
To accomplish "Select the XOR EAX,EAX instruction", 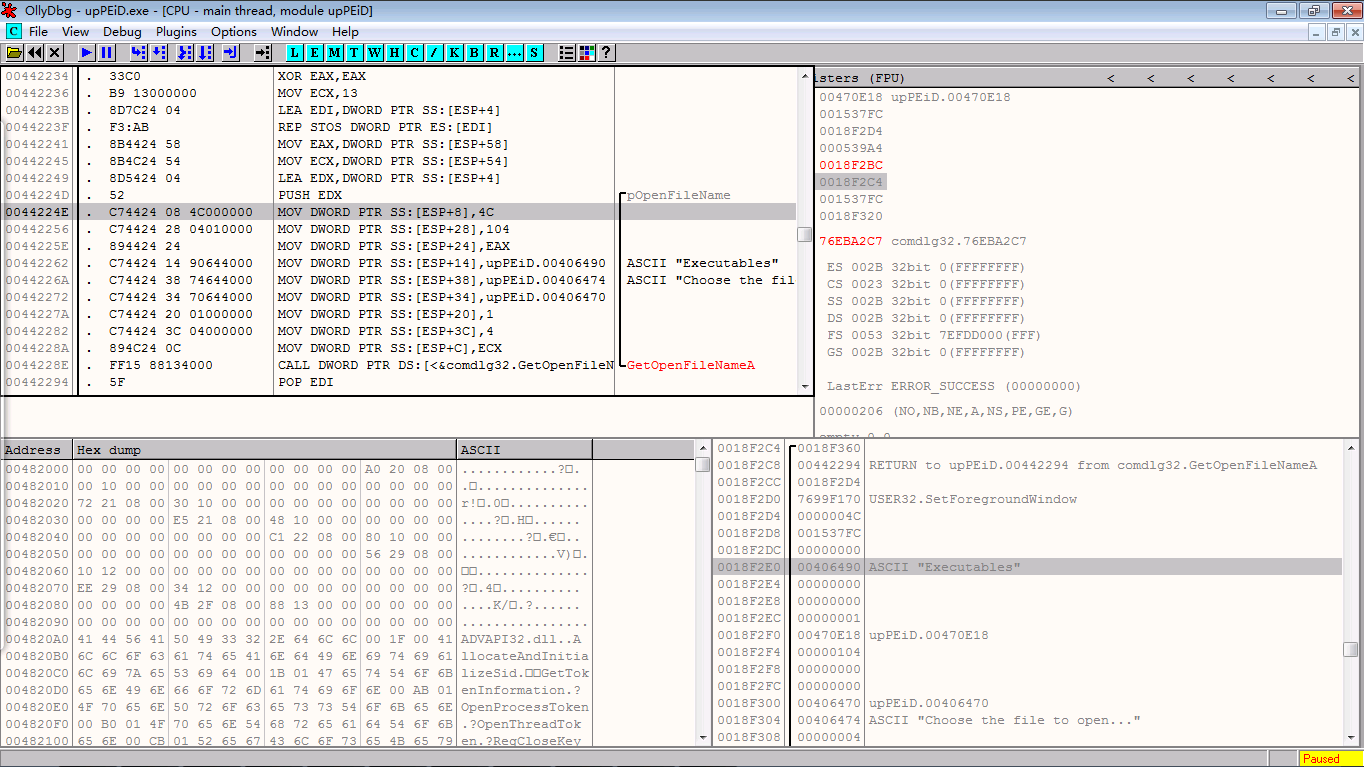I will pos(400,76).
